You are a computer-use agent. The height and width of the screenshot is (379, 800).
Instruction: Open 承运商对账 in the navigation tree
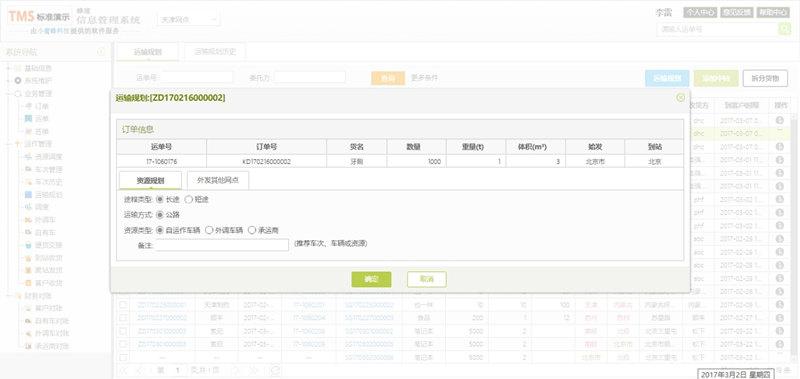click(52, 346)
